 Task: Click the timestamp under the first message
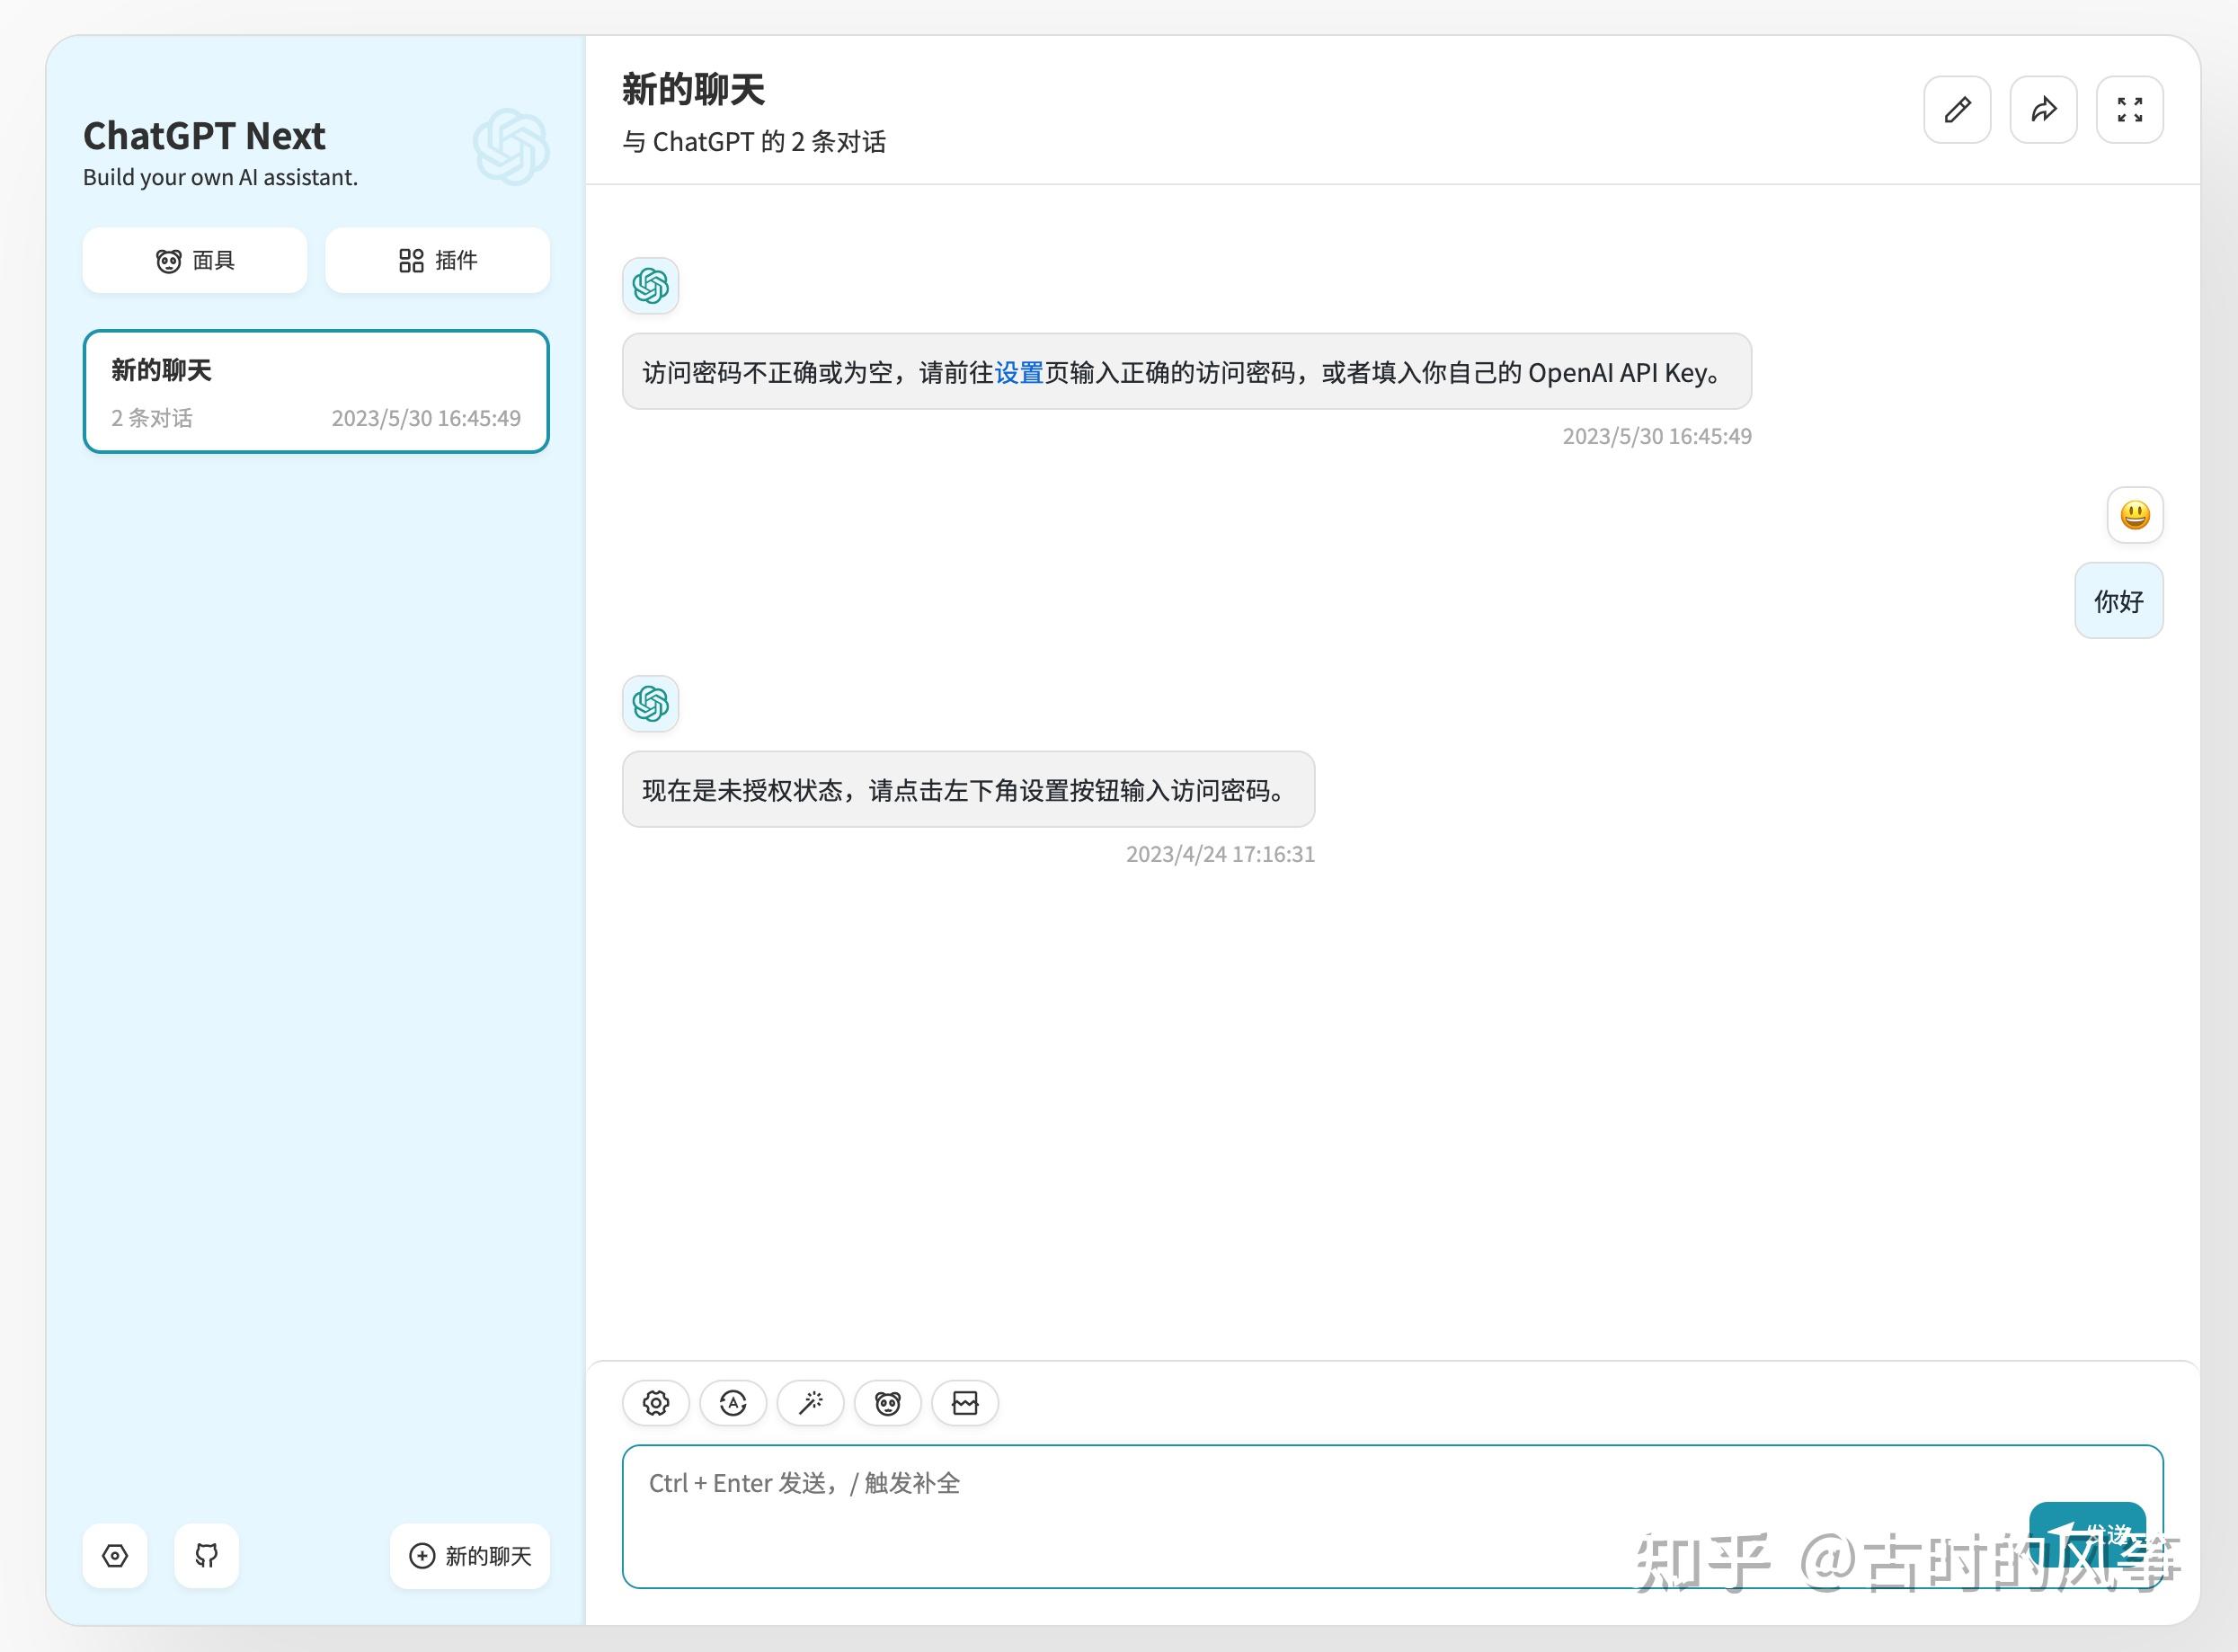1657,436
